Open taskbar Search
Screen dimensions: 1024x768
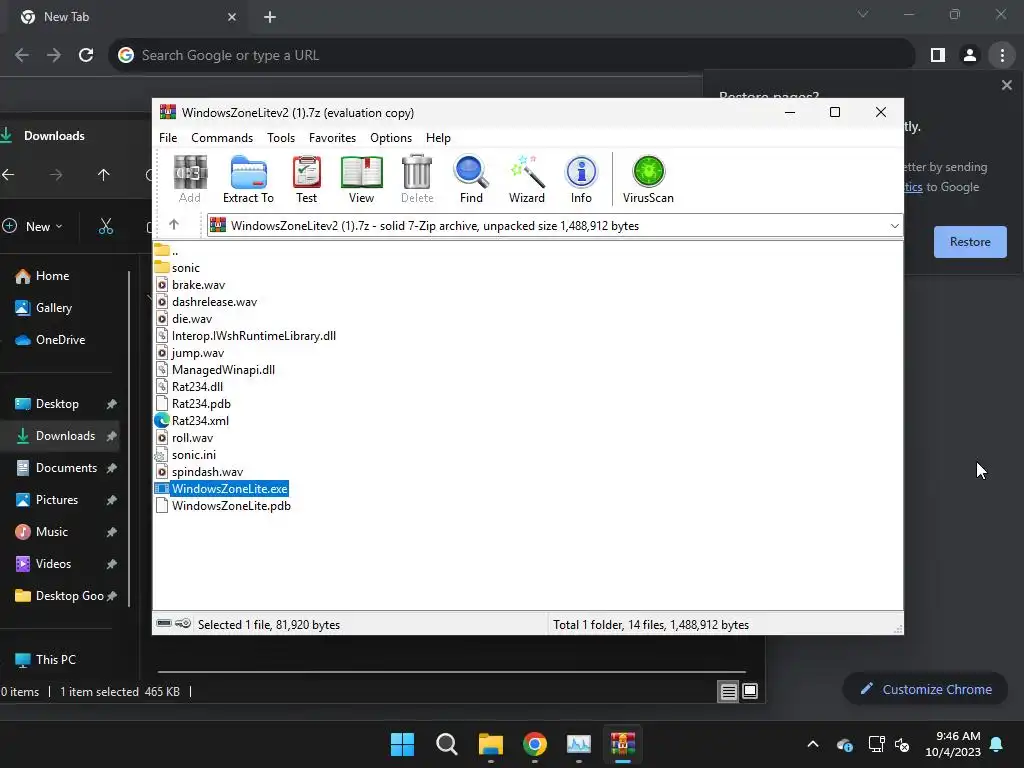click(x=447, y=744)
